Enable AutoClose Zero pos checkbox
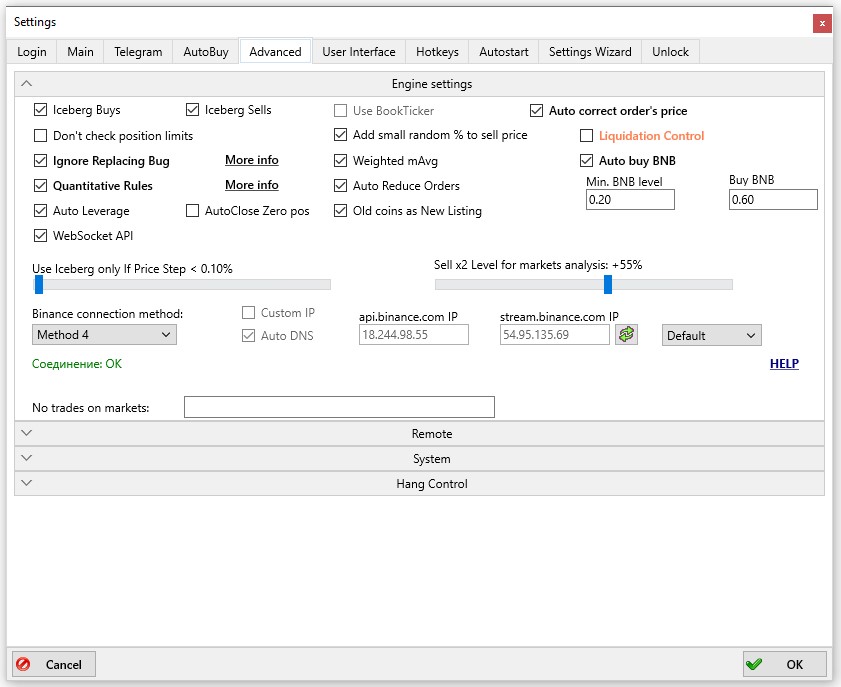This screenshot has height=687, width=841. click(x=193, y=211)
